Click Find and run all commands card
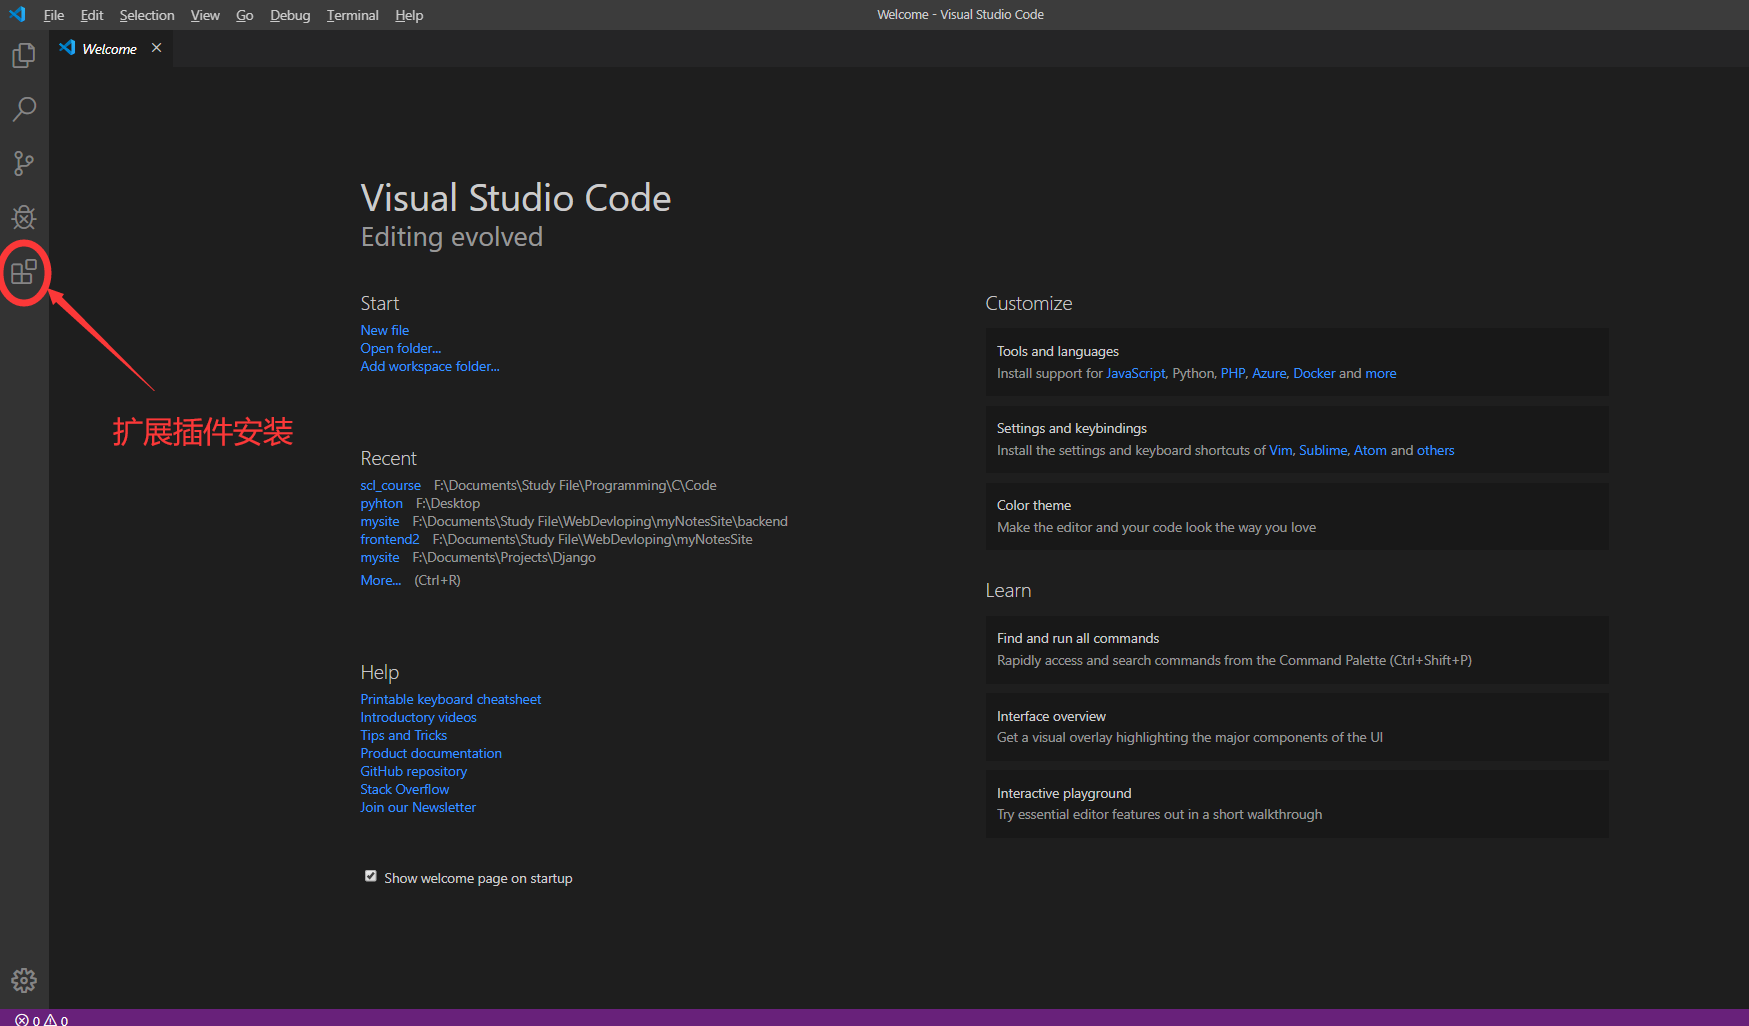1749x1026 pixels. click(1297, 649)
